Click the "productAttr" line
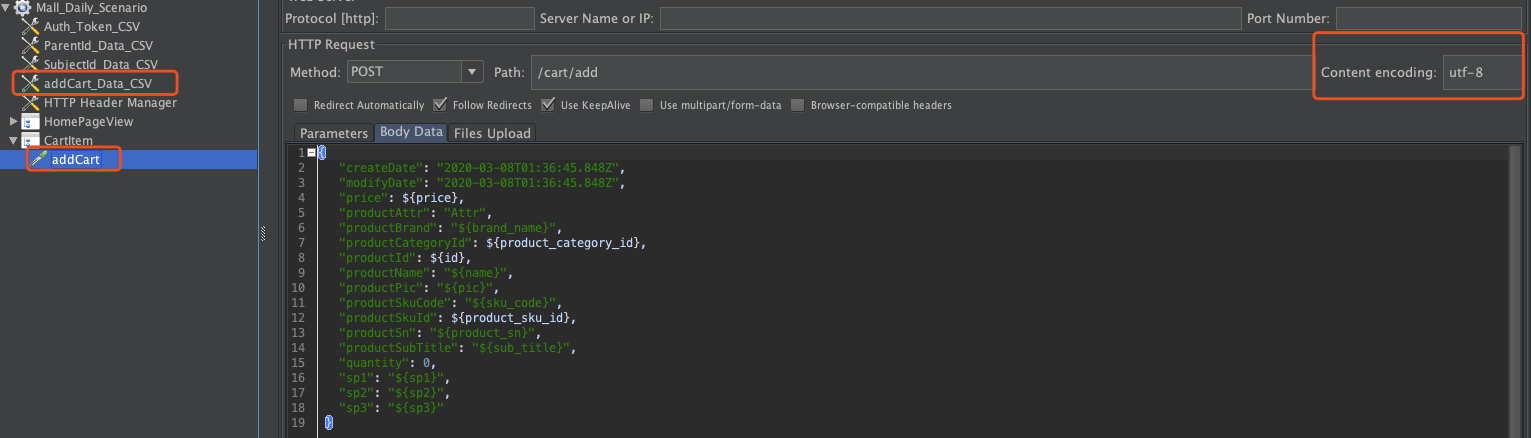 coord(415,213)
